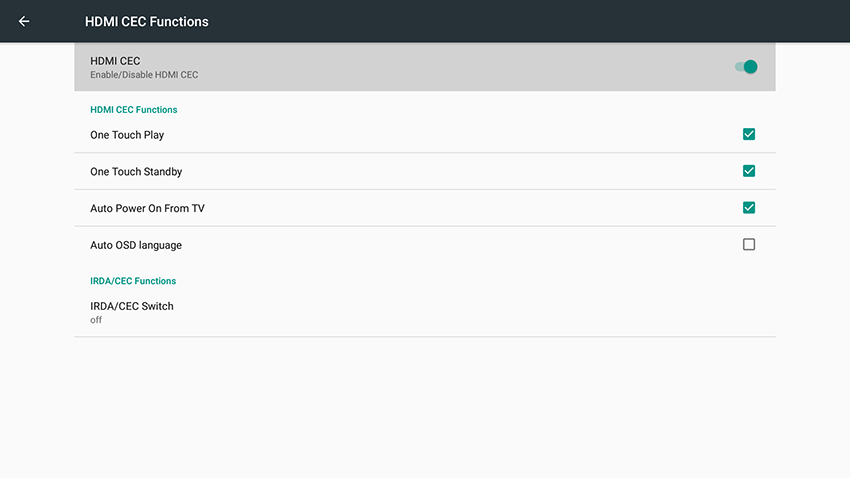Disable the One Touch Standby checkbox
The width and height of the screenshot is (850, 478).
click(749, 171)
